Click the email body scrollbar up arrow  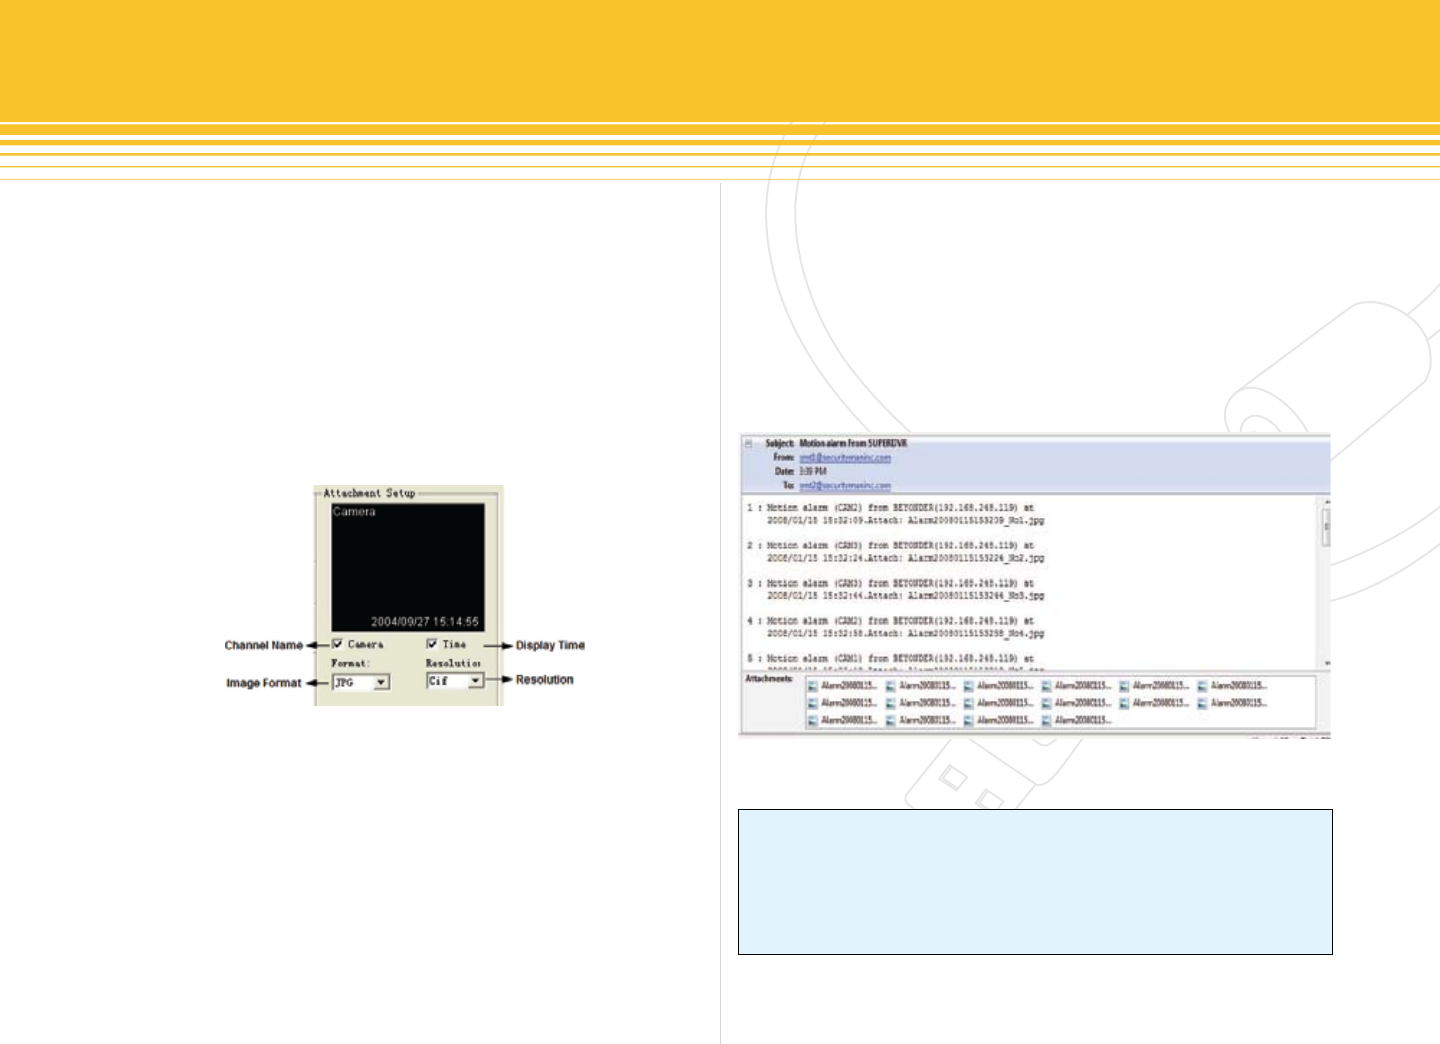[x=1326, y=503]
